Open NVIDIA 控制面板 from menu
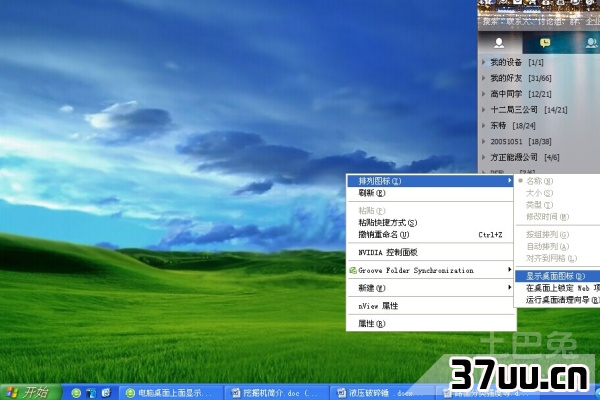Viewport: 600px width, 400px height. pos(430,252)
